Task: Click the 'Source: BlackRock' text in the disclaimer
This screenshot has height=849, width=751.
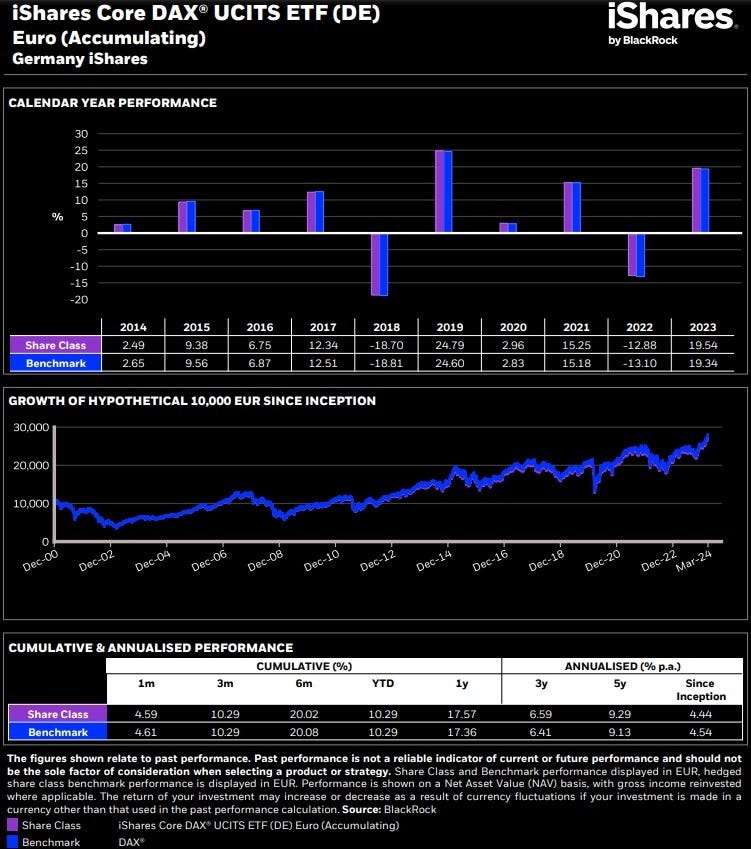Action: (389, 809)
